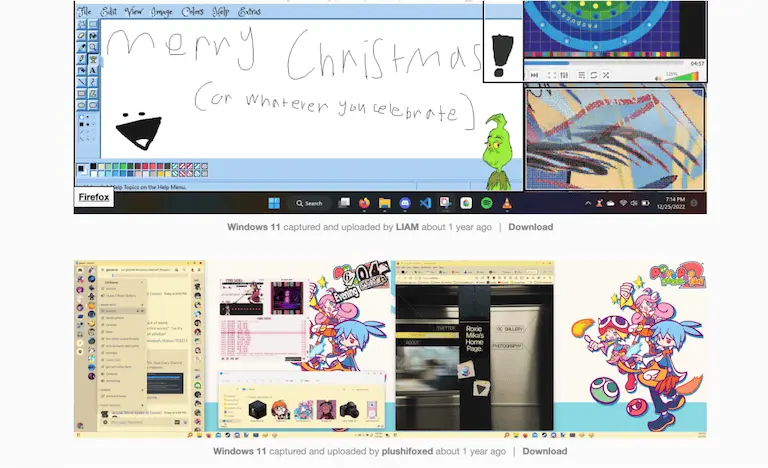The width and height of the screenshot is (768, 468).
Task: Download LIAM's Windows 11 screenshot
Action: 530,227
